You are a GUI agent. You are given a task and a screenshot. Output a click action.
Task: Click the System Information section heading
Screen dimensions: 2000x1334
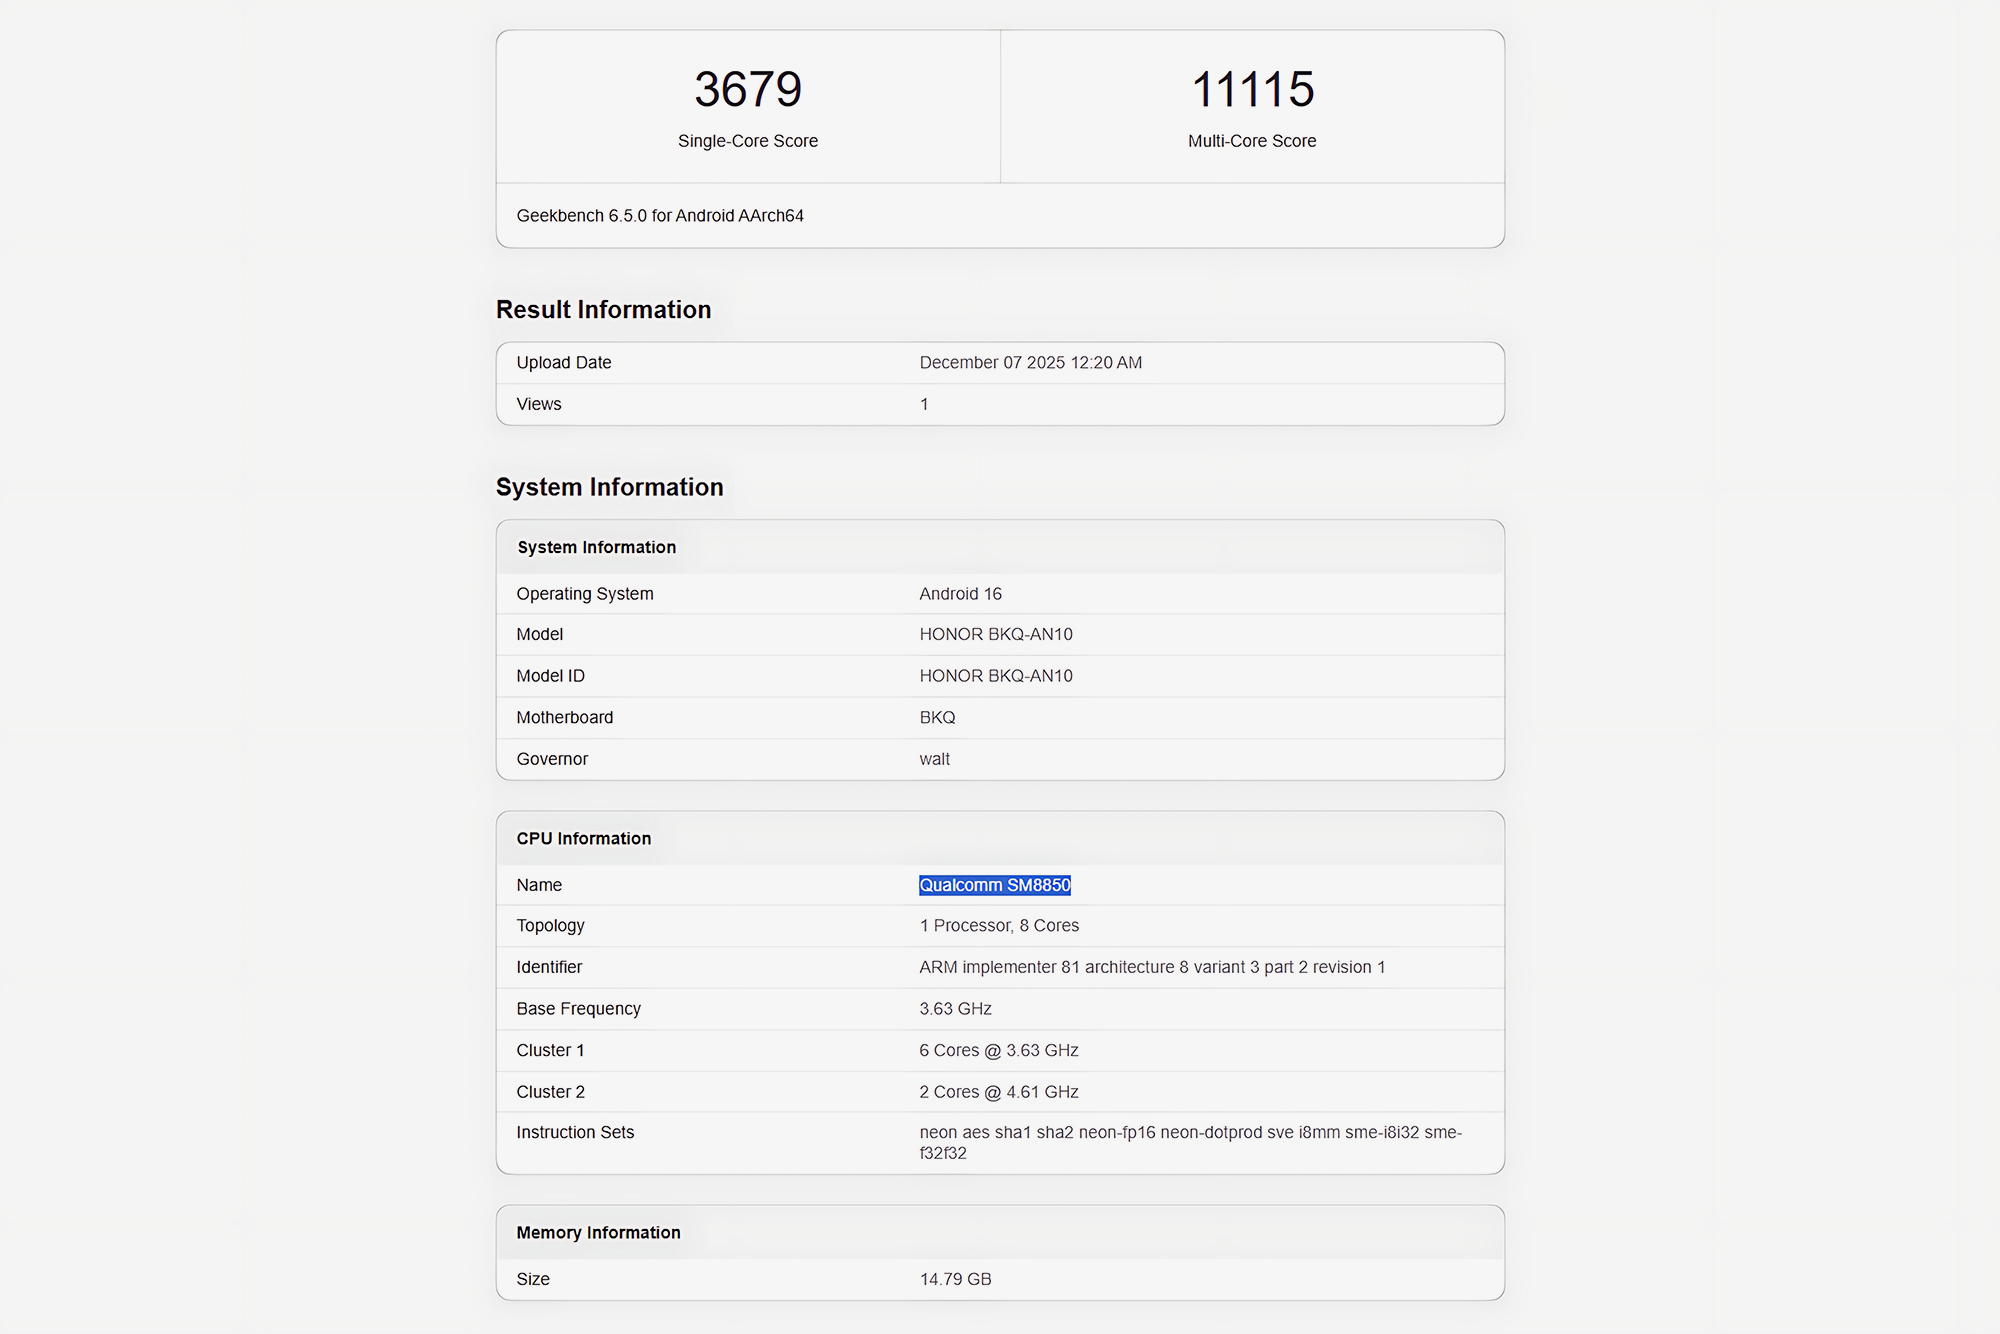click(x=609, y=487)
